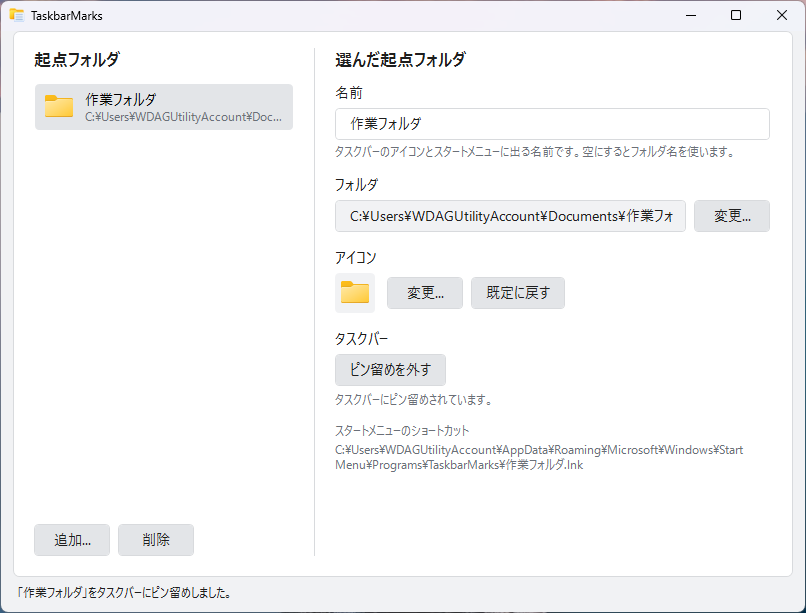The height and width of the screenshot is (613, 806).
Task: Click the タスクバーにピン留めされています。 text
Action: pos(414,400)
